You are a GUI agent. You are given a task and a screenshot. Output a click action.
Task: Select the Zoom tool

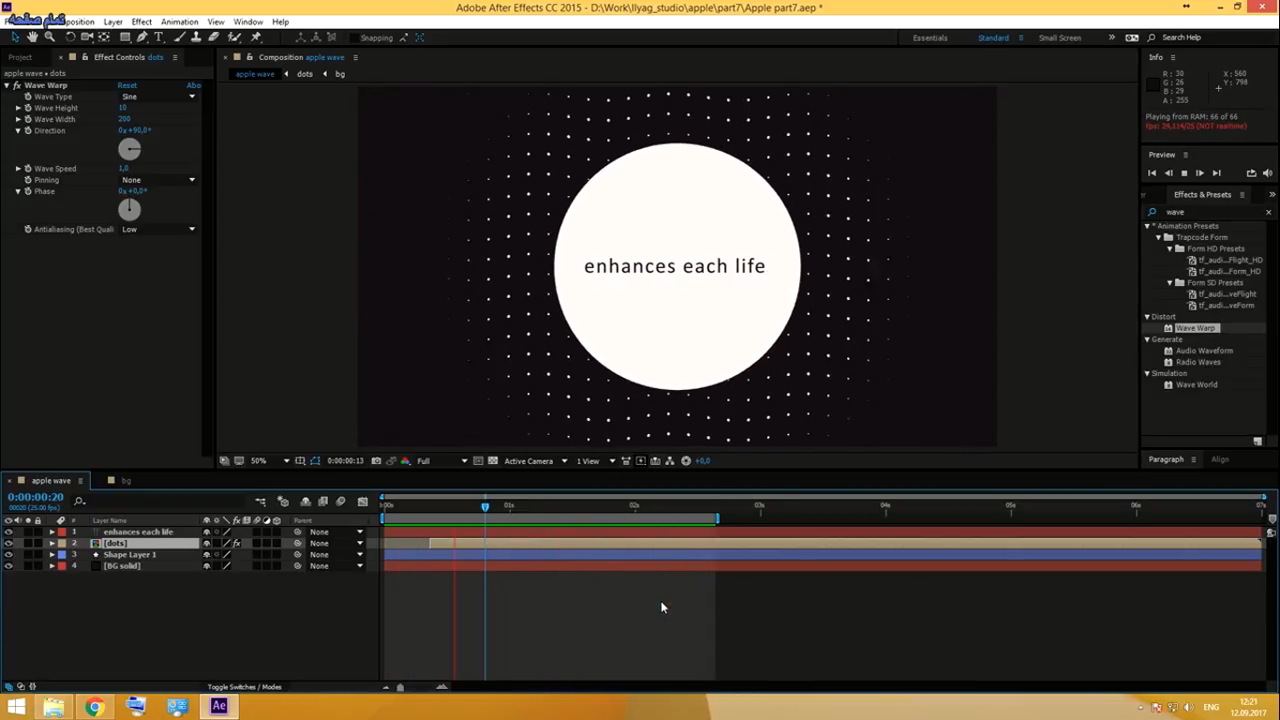coord(49,37)
